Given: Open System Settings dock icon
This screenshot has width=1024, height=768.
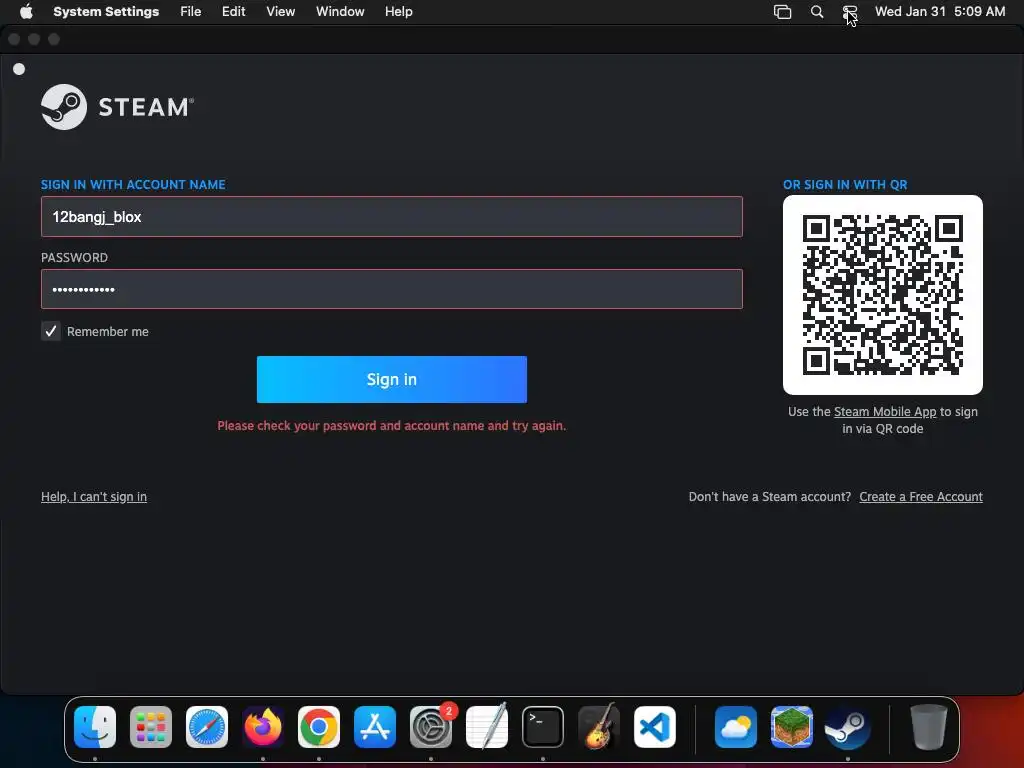Looking at the screenshot, I should [x=431, y=727].
